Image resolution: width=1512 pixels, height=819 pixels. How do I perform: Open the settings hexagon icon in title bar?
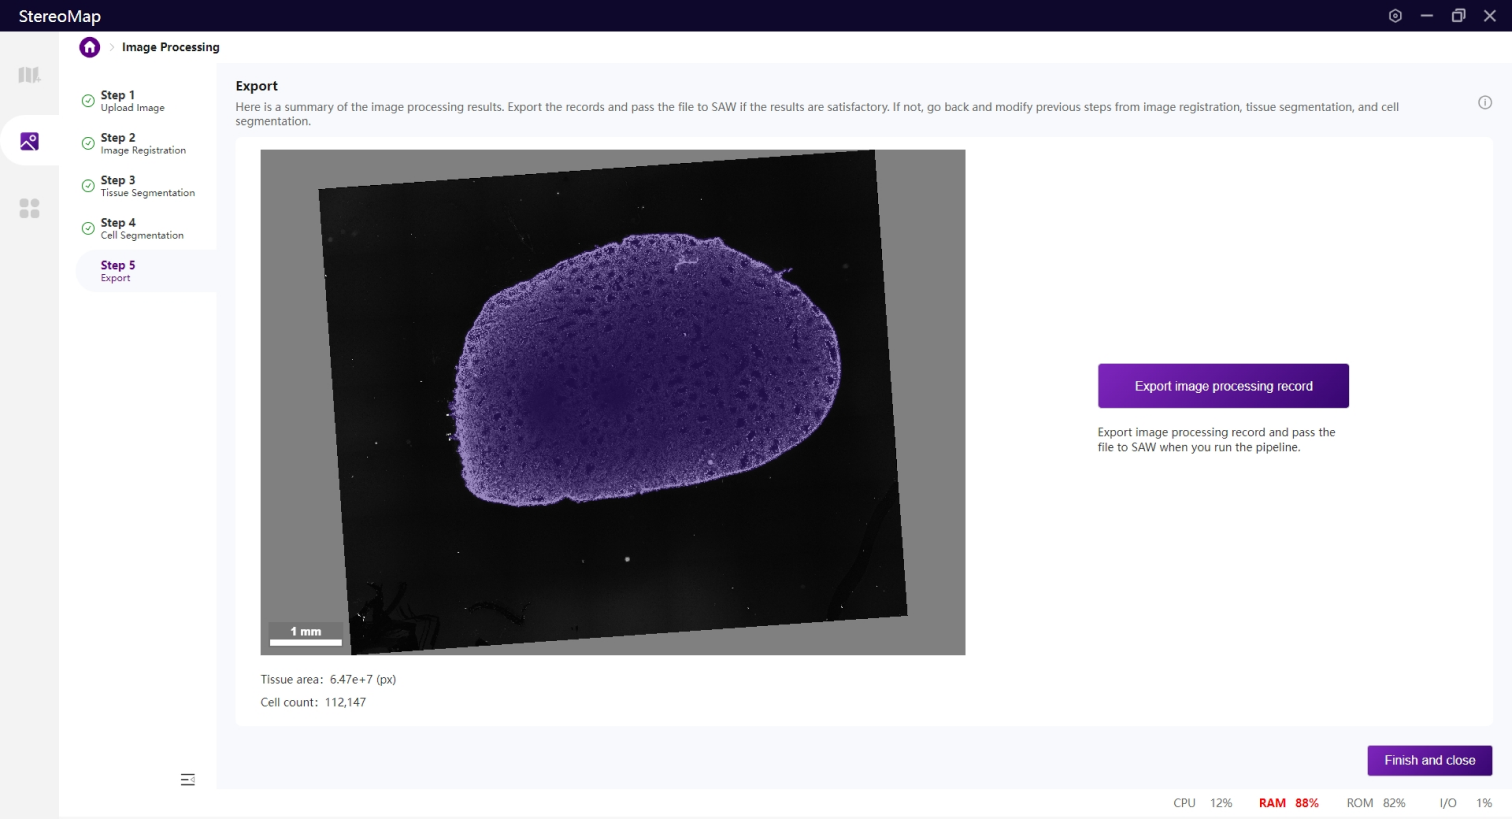click(1395, 16)
